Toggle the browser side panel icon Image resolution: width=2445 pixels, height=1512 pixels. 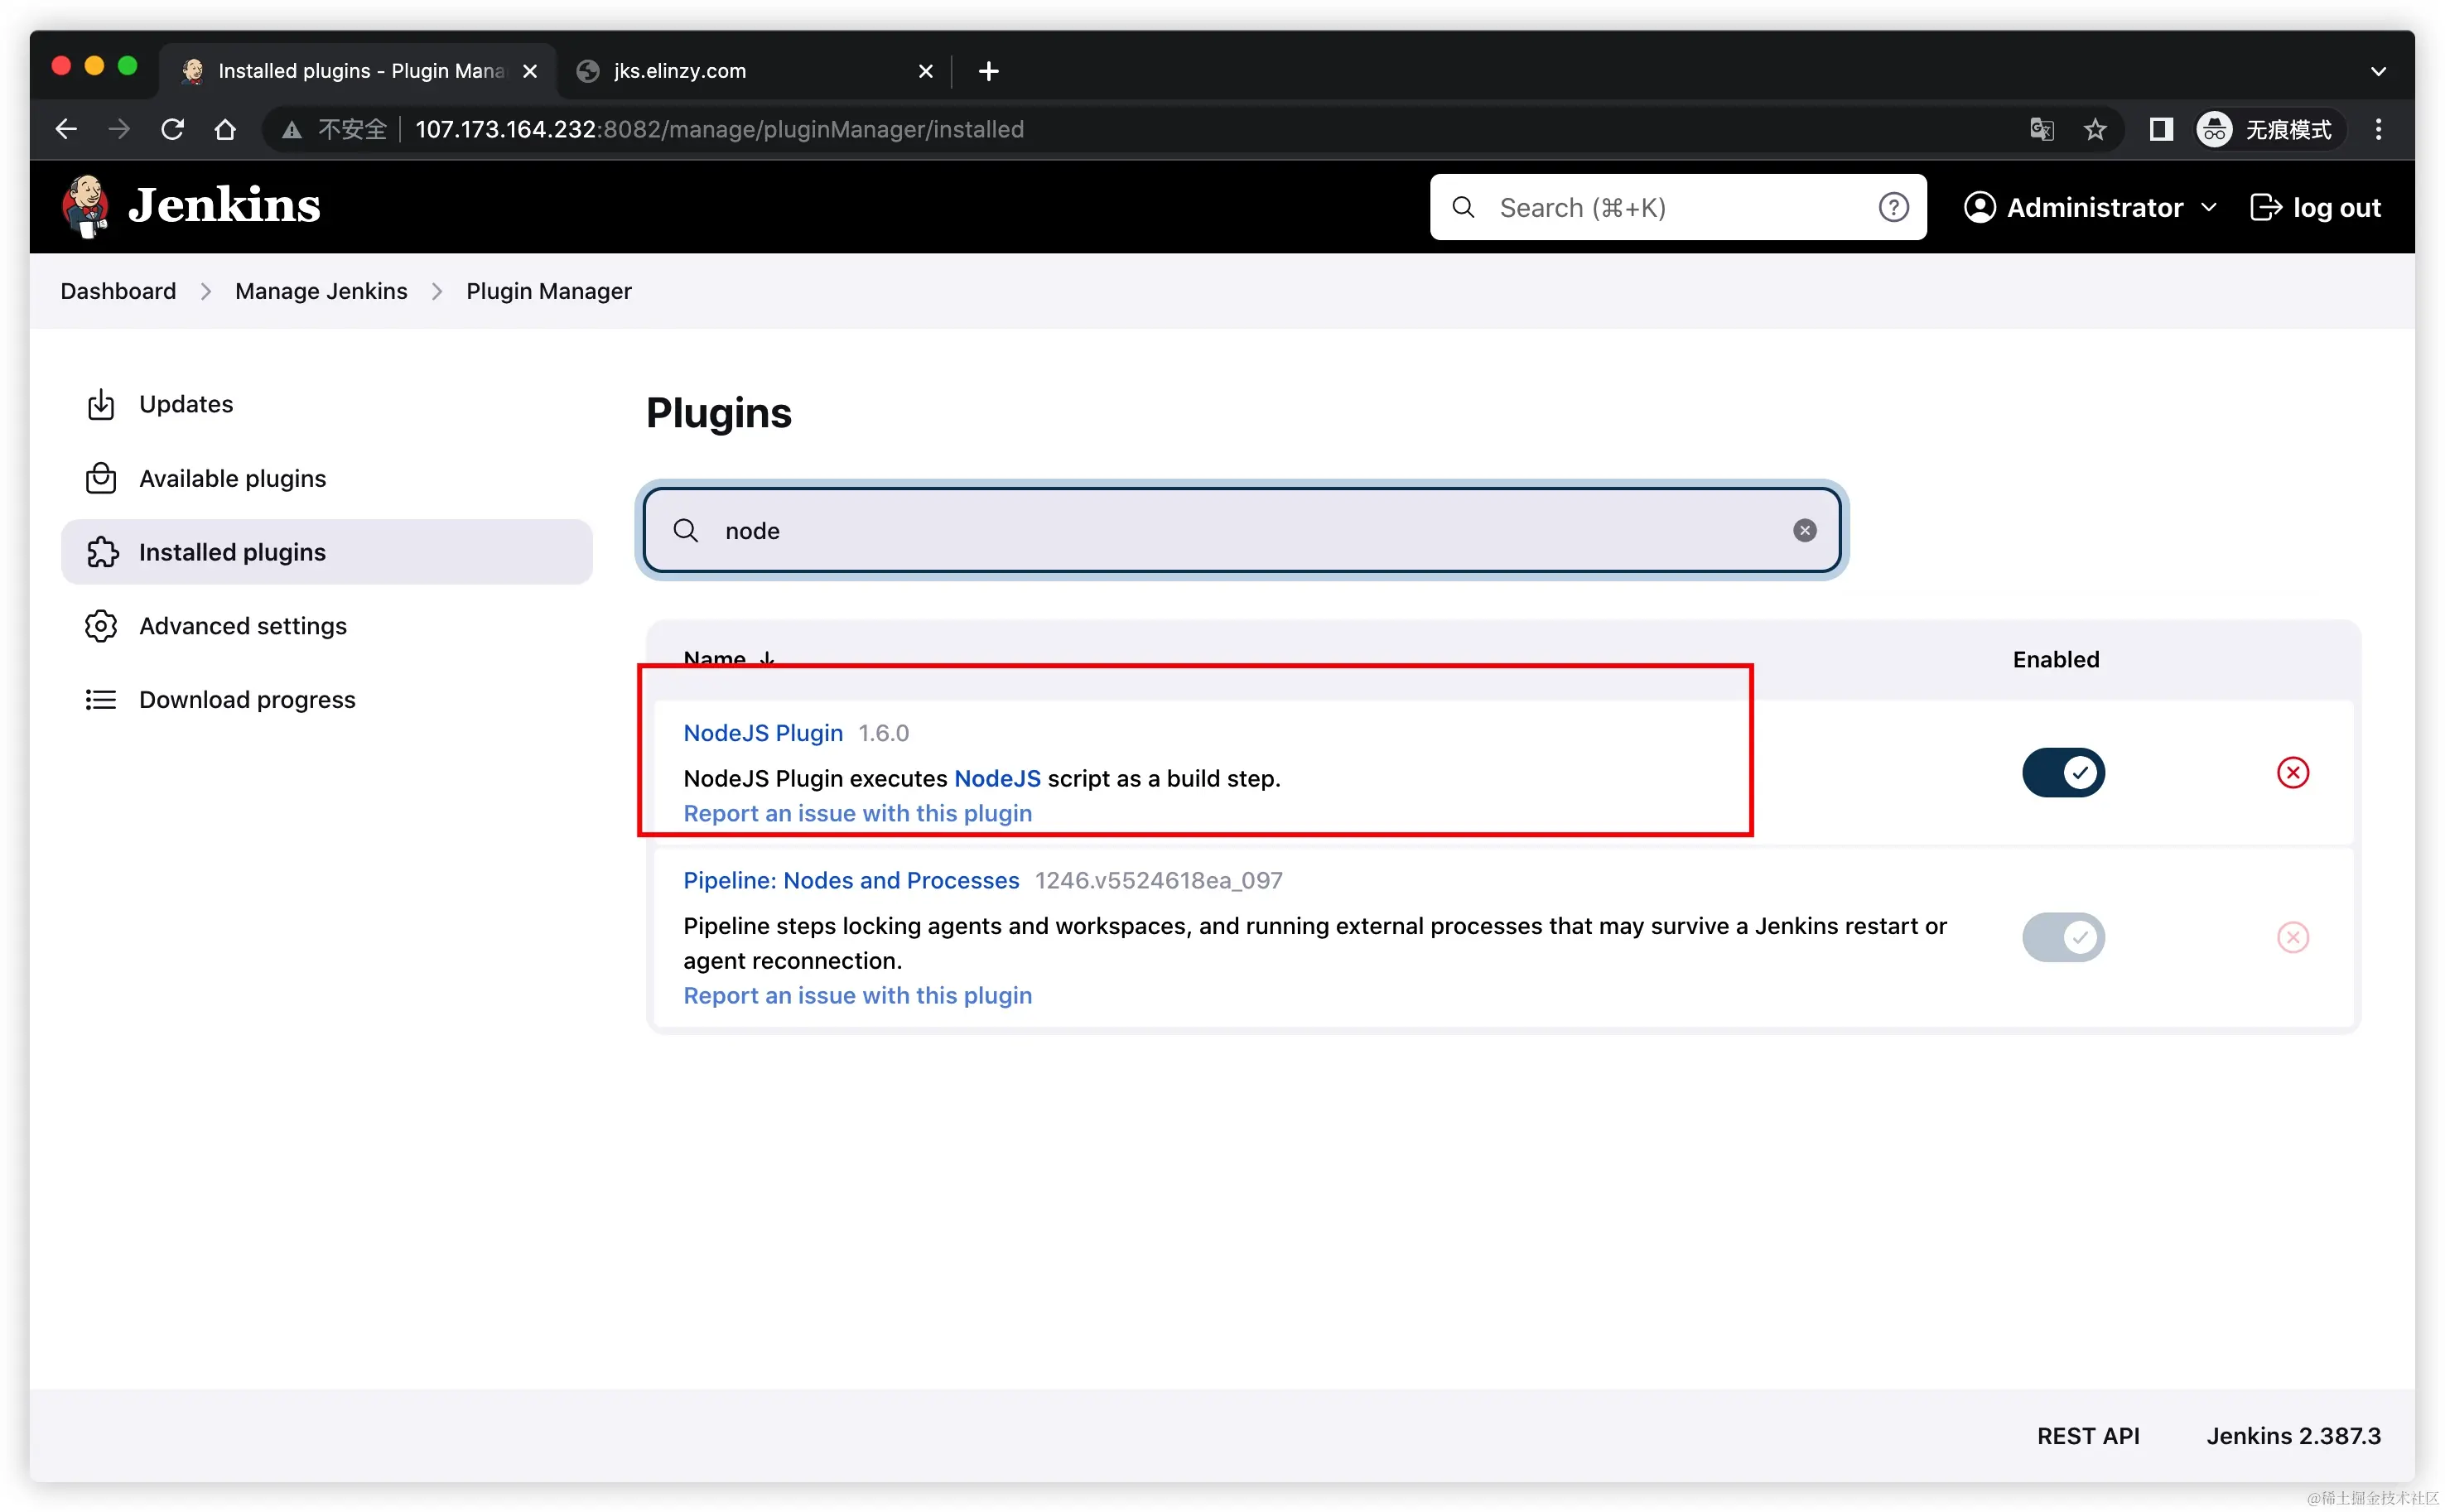click(x=2160, y=129)
